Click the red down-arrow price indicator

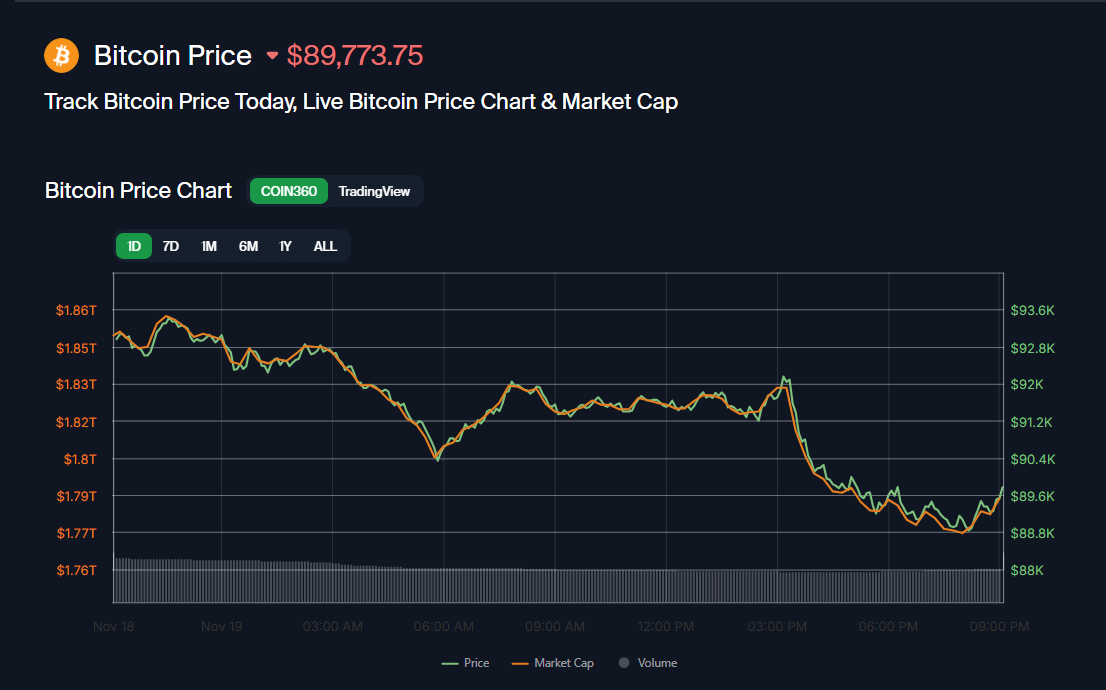click(272, 56)
